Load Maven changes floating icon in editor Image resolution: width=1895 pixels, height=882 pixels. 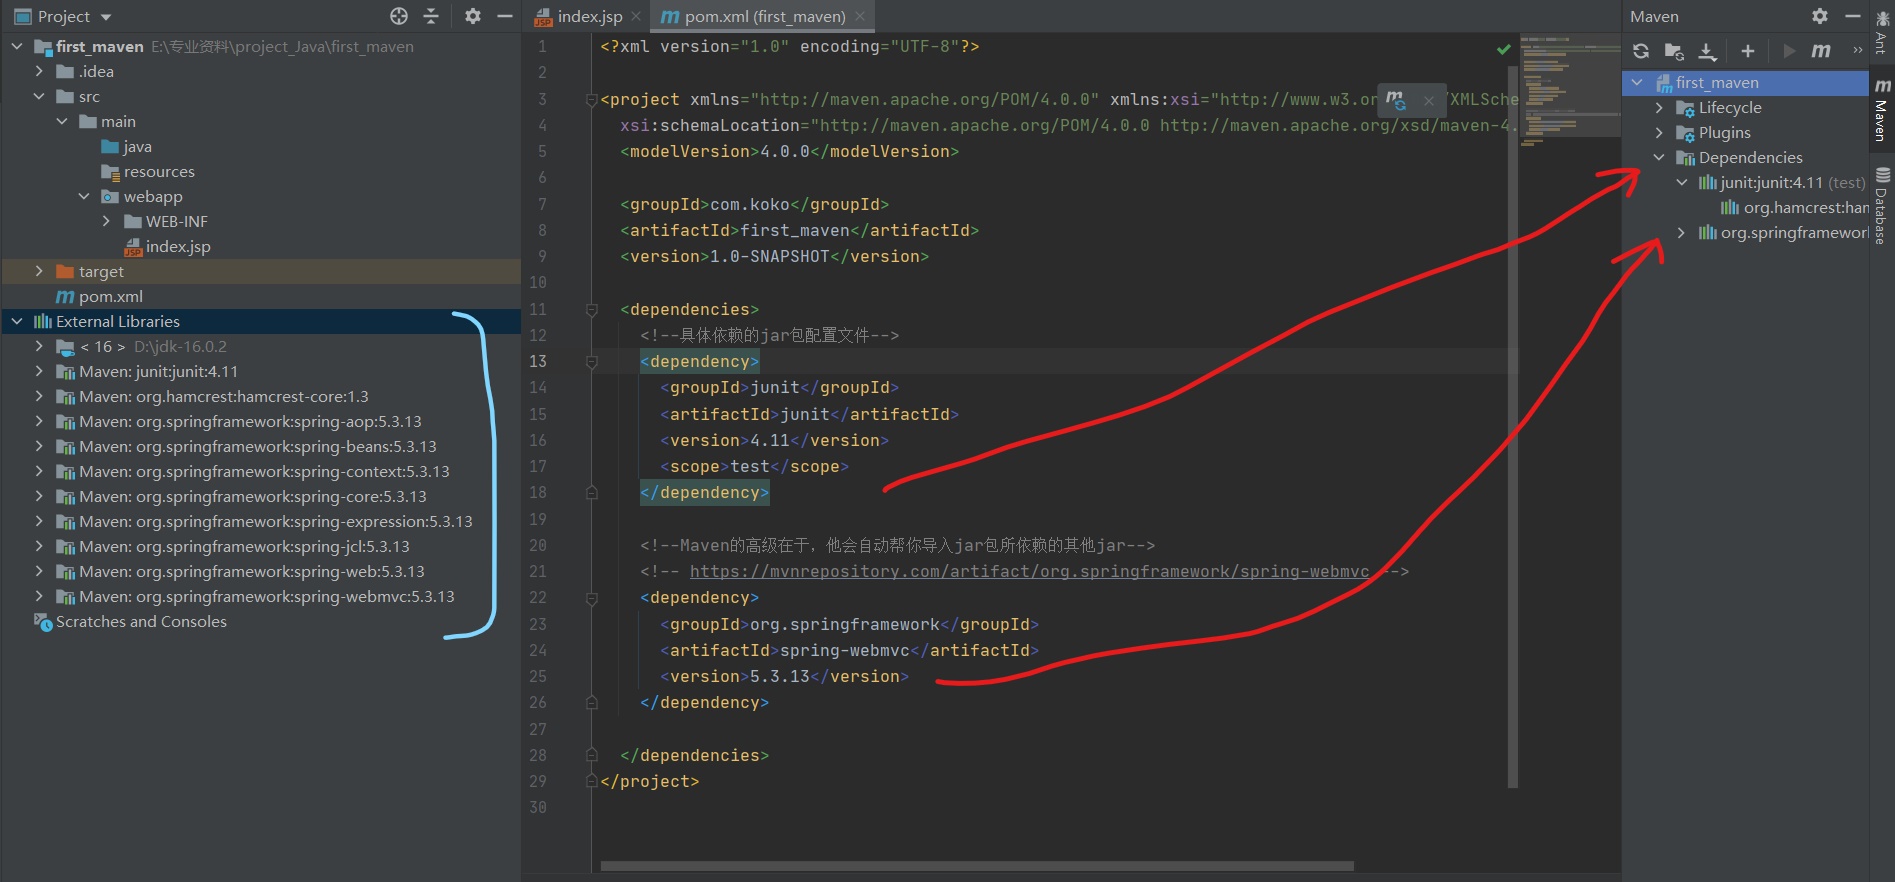1395,99
